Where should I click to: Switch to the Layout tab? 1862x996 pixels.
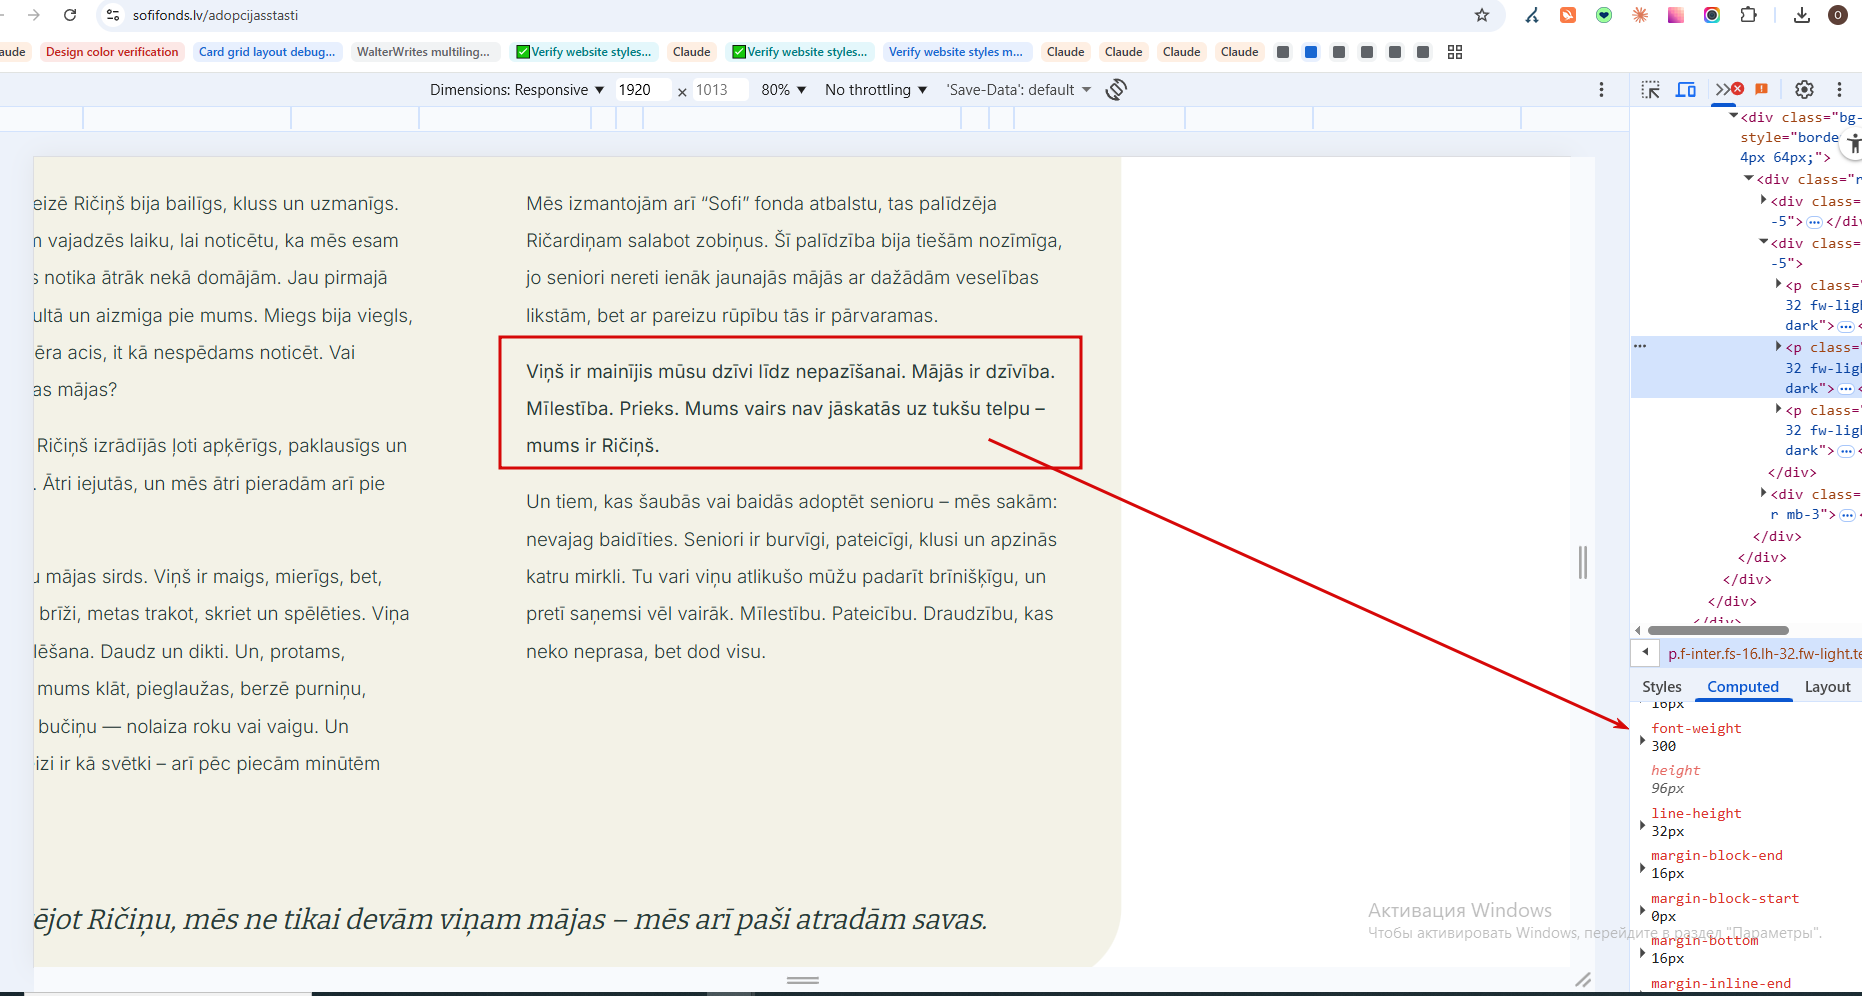coord(1827,686)
